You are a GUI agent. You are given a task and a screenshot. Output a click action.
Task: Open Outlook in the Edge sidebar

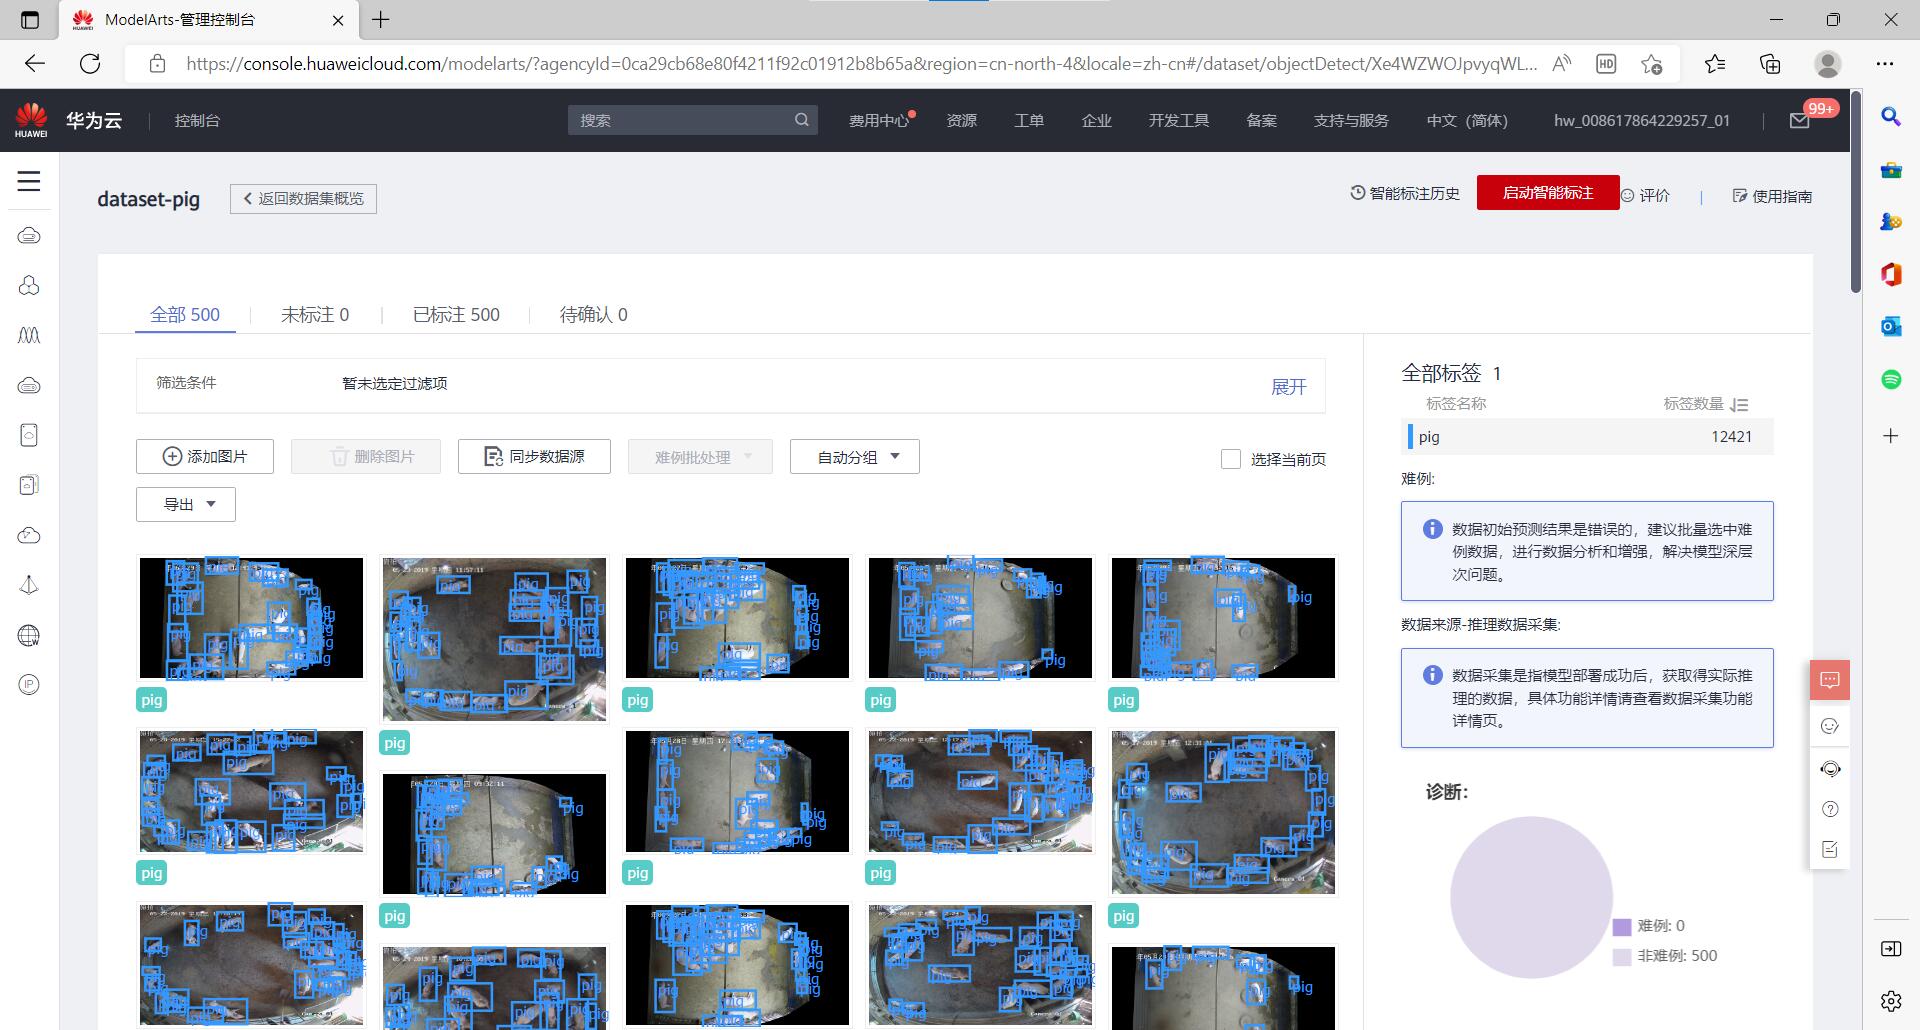(1891, 326)
